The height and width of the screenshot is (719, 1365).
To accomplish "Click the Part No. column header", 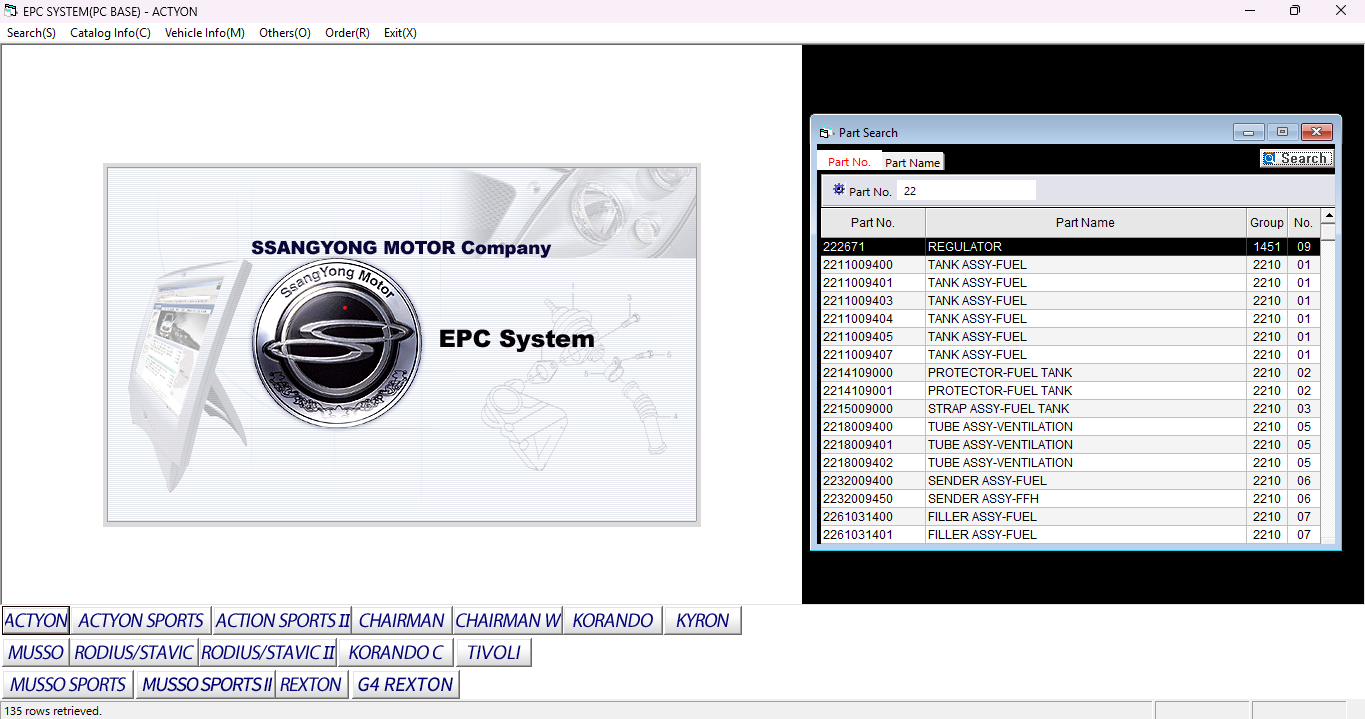I will click(x=873, y=223).
